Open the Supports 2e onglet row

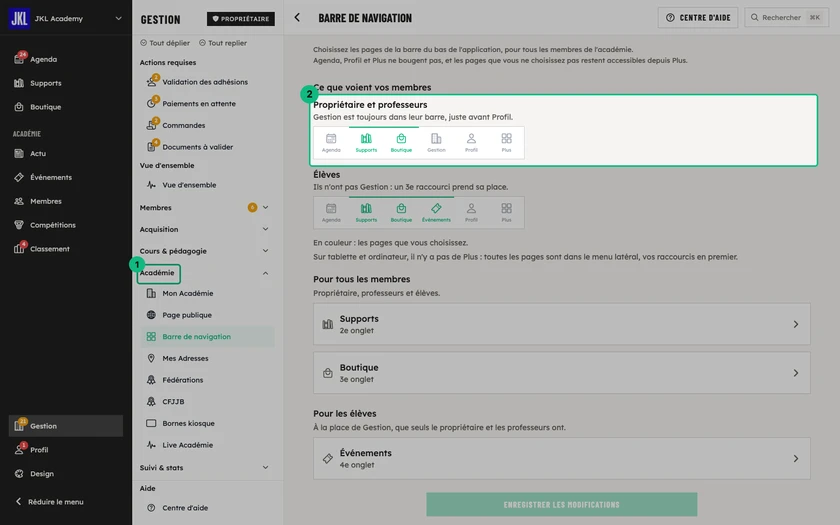click(561, 324)
